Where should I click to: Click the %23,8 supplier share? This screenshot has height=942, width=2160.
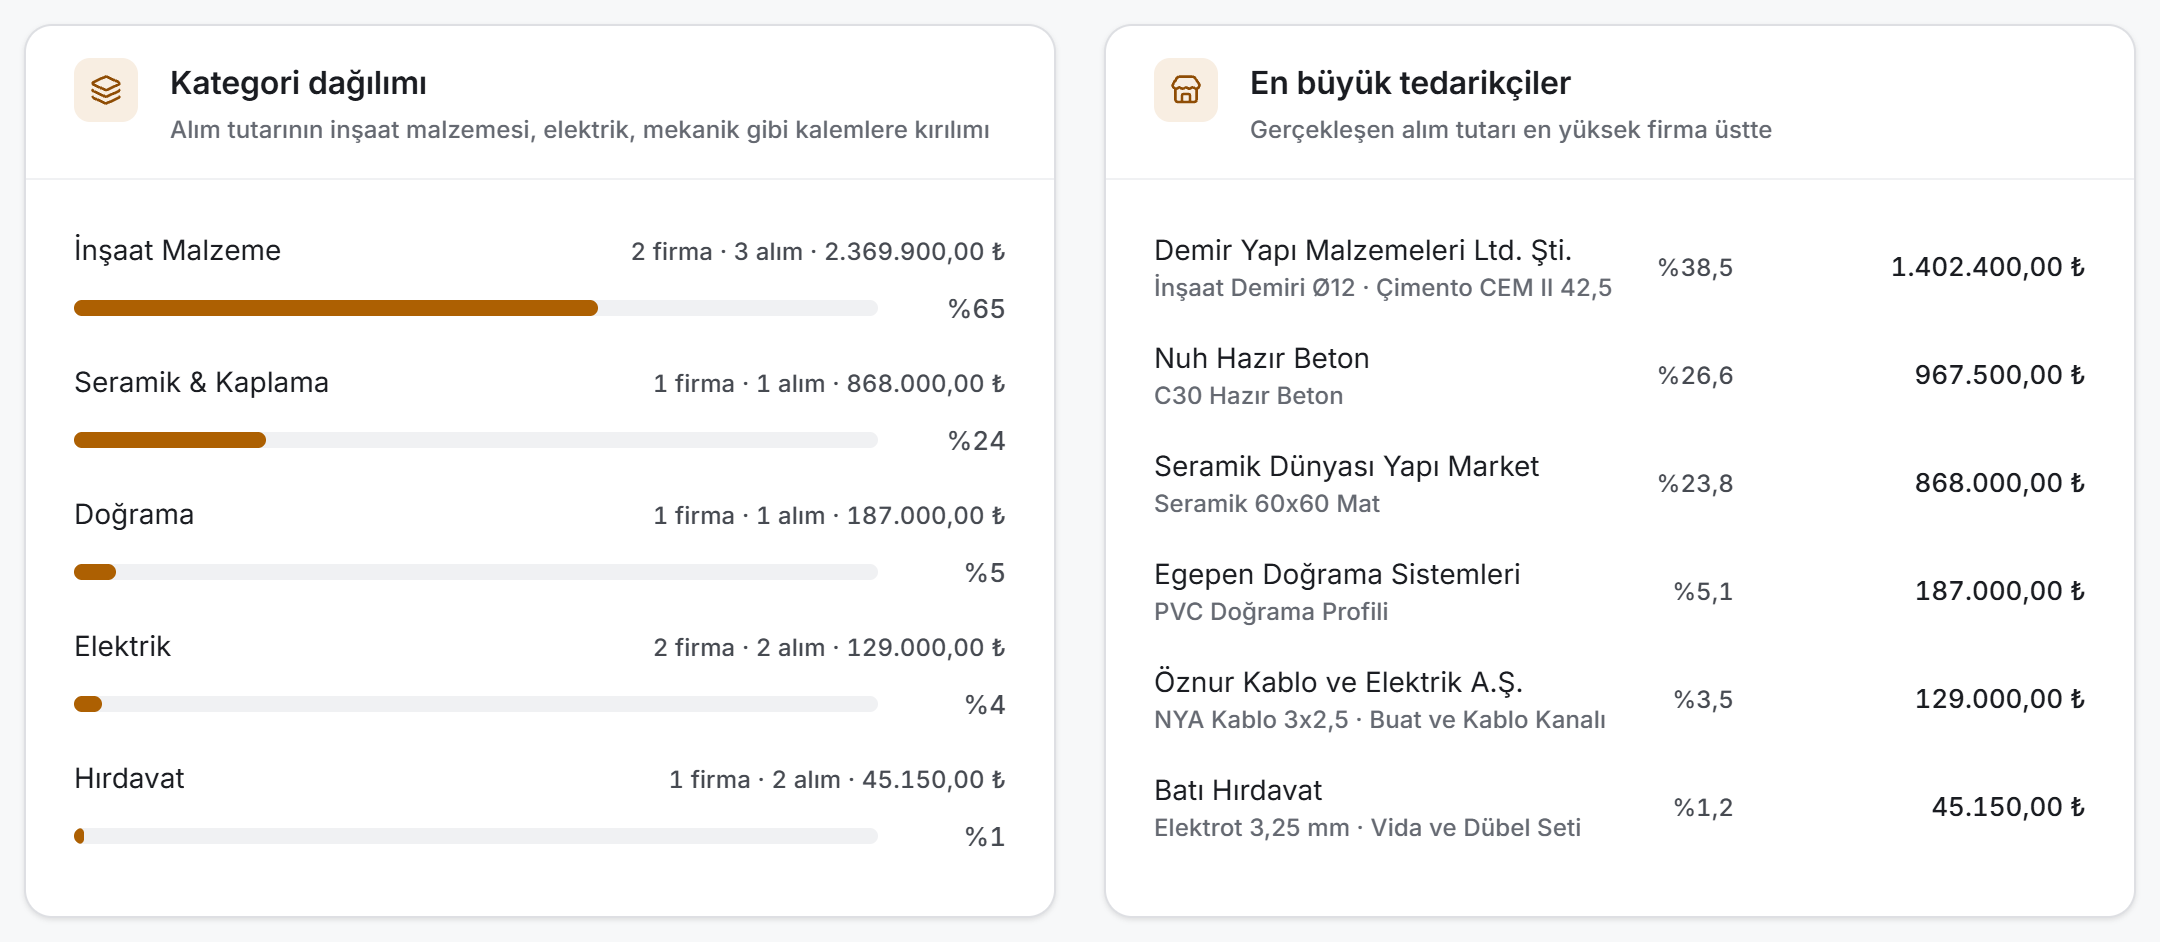tap(1695, 483)
